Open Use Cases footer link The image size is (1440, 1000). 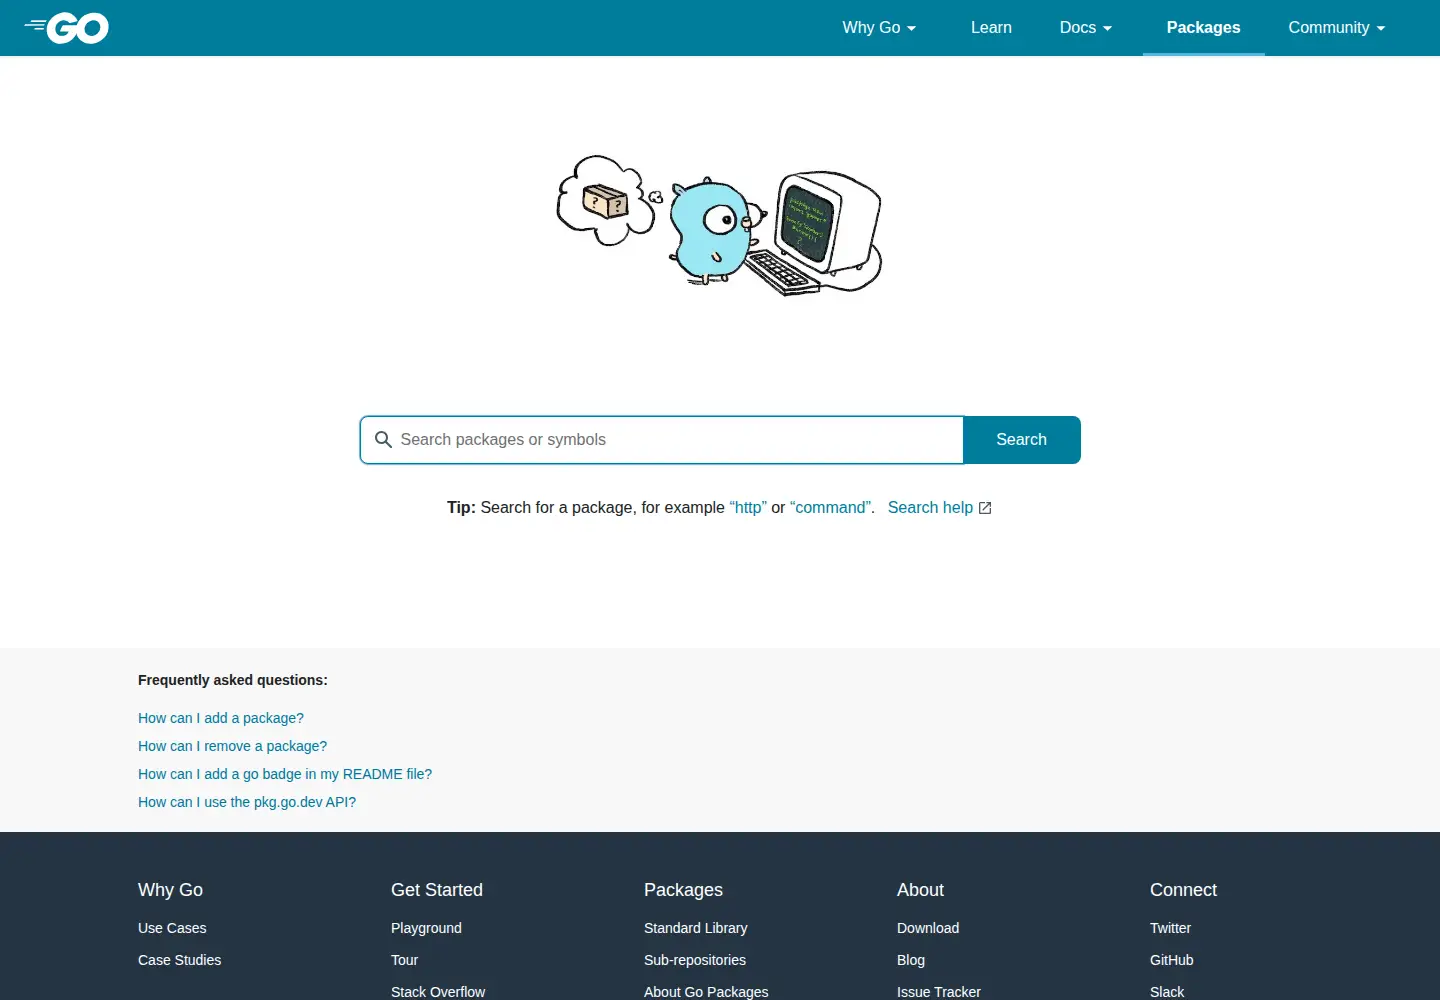coord(172,928)
